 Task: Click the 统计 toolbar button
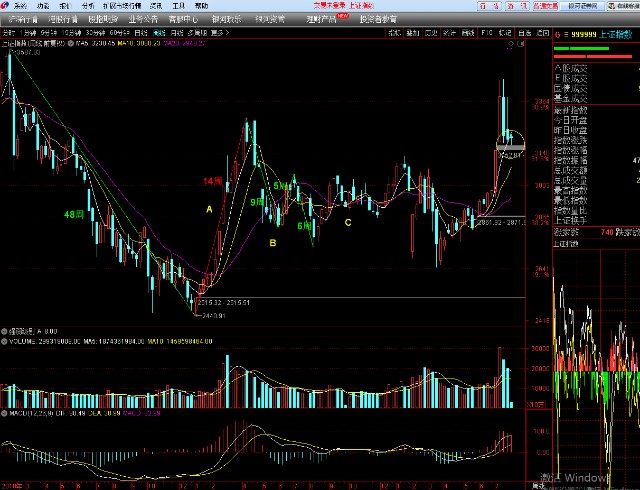click(449, 33)
